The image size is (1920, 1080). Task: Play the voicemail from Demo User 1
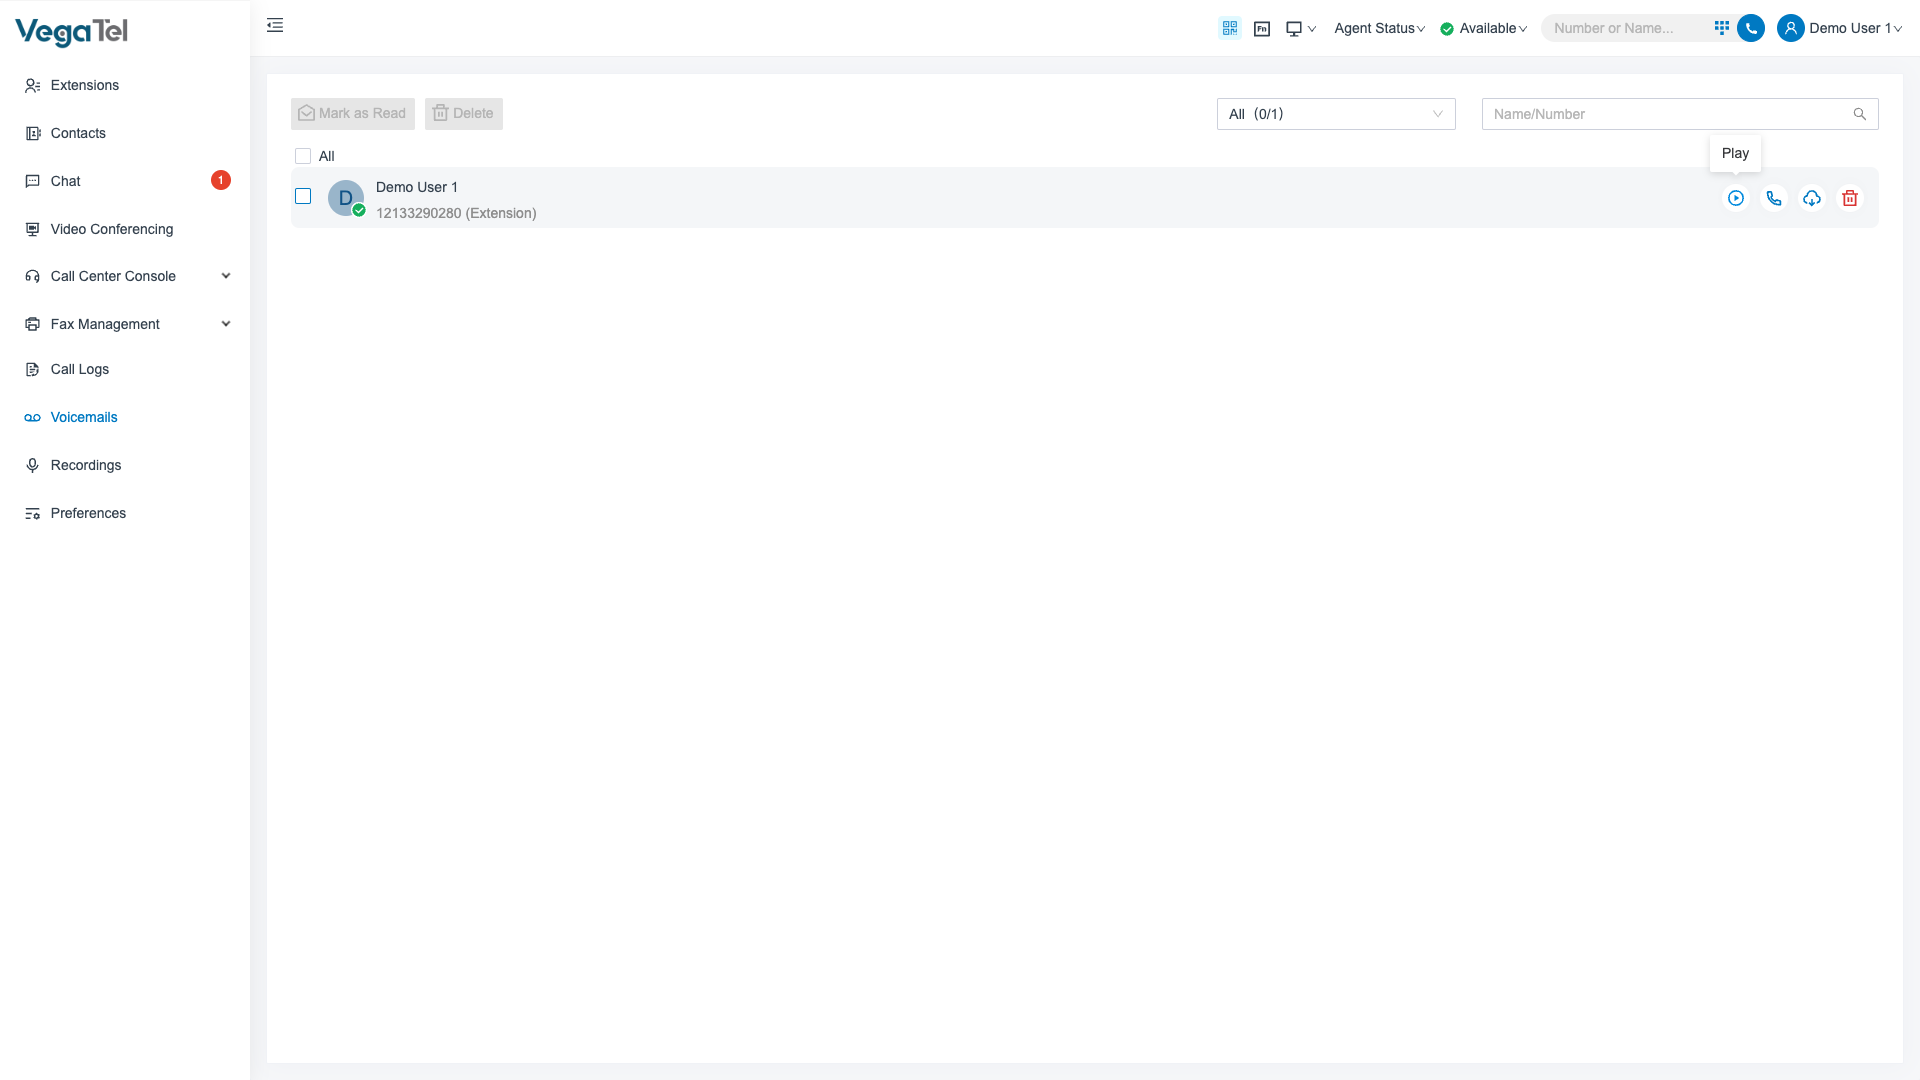1736,198
